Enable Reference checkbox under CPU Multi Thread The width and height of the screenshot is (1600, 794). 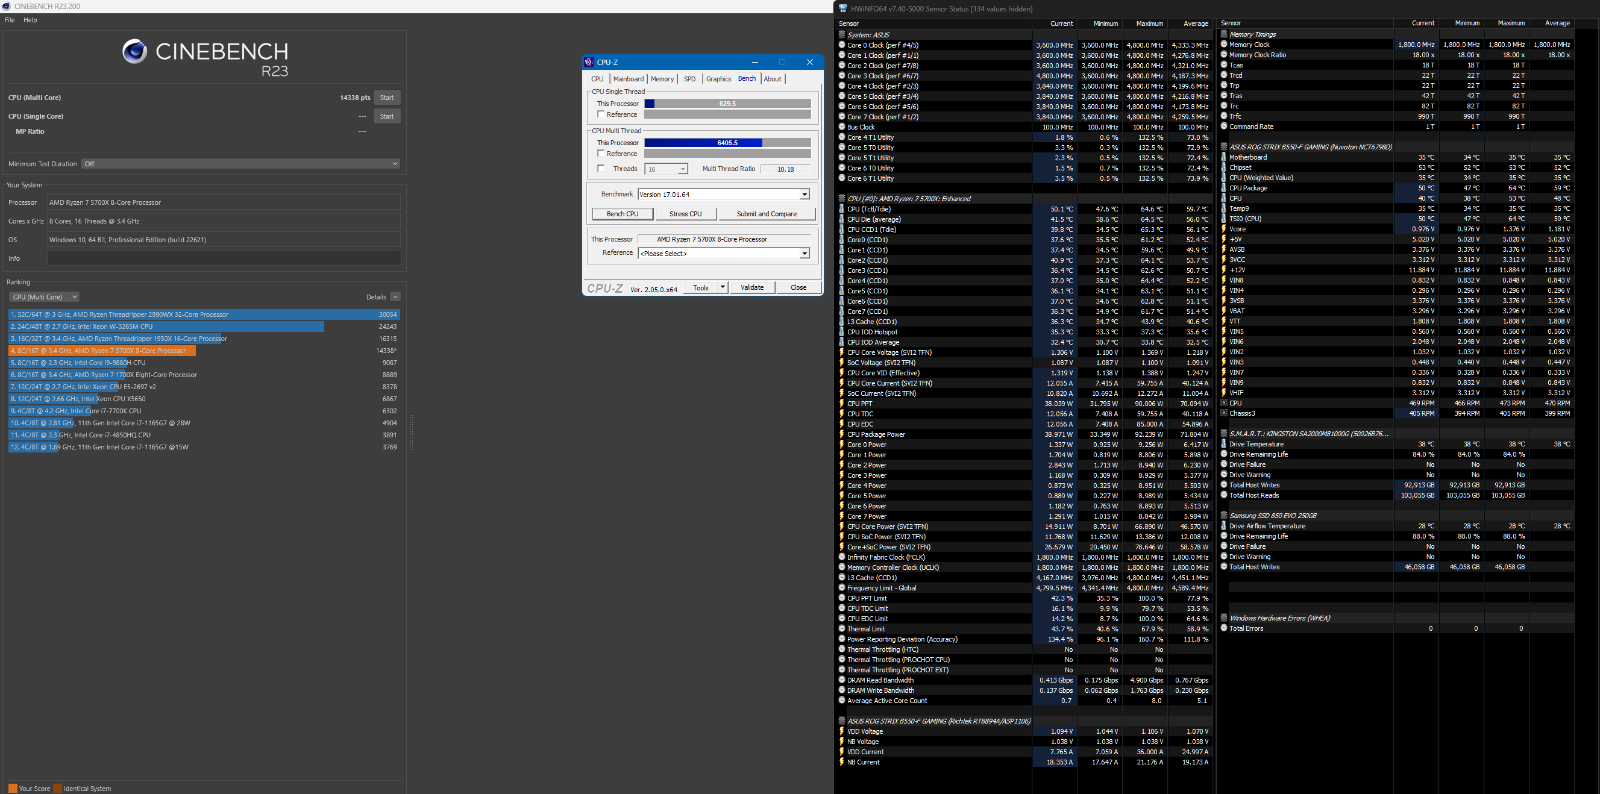tap(600, 153)
